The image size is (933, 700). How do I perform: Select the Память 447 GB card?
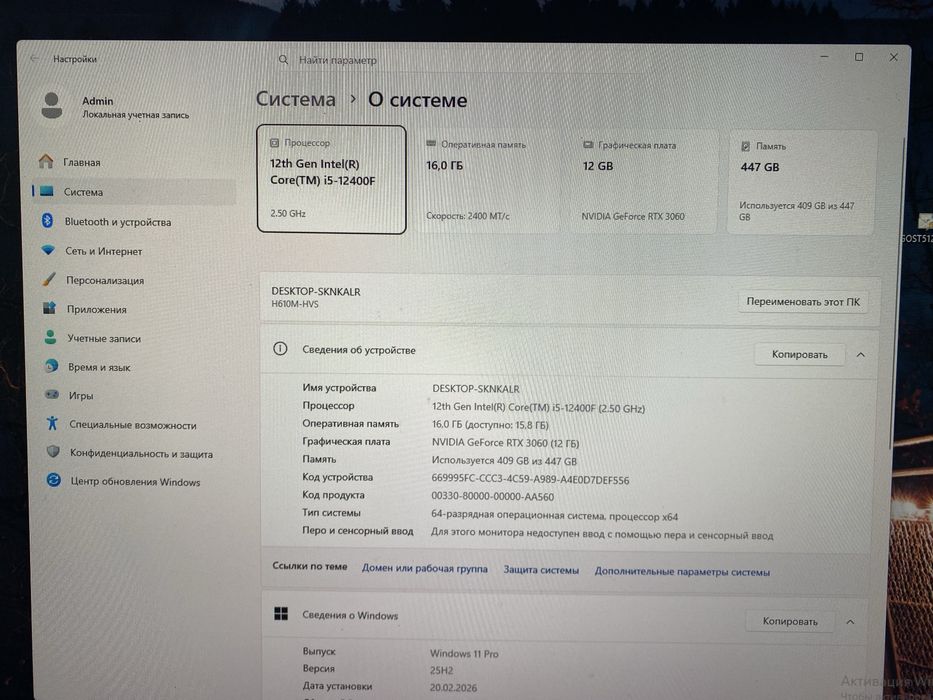tap(801, 183)
